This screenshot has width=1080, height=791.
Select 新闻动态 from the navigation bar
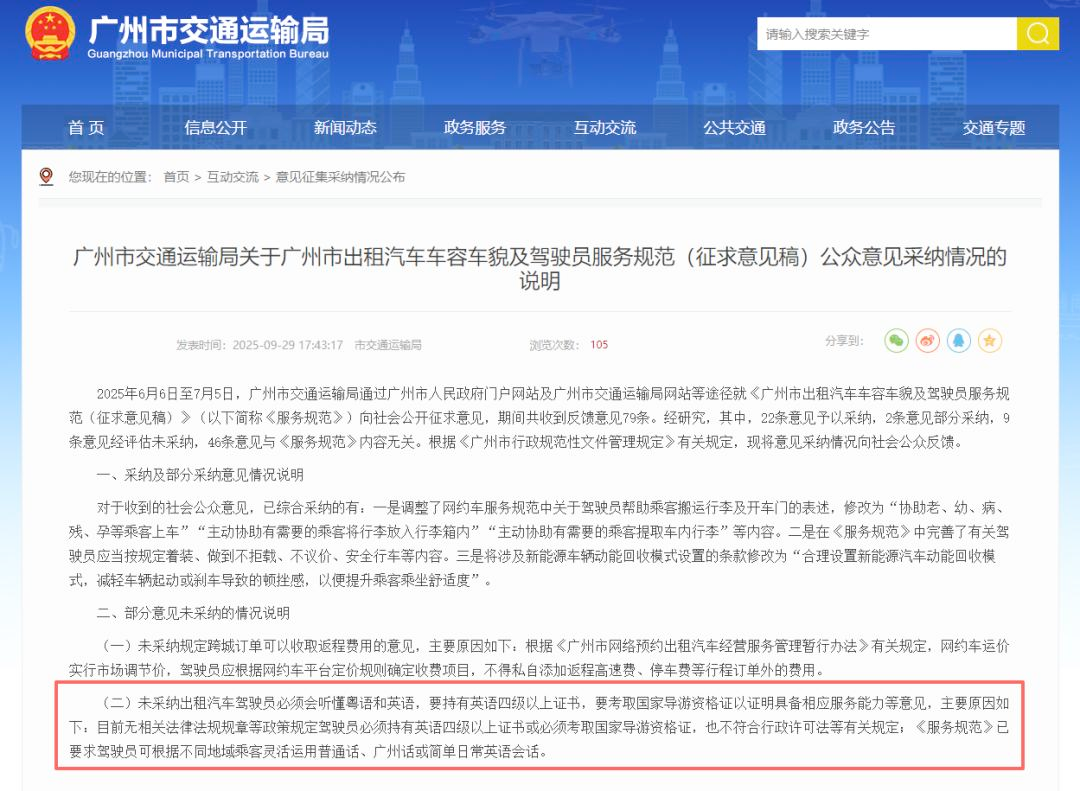click(345, 128)
